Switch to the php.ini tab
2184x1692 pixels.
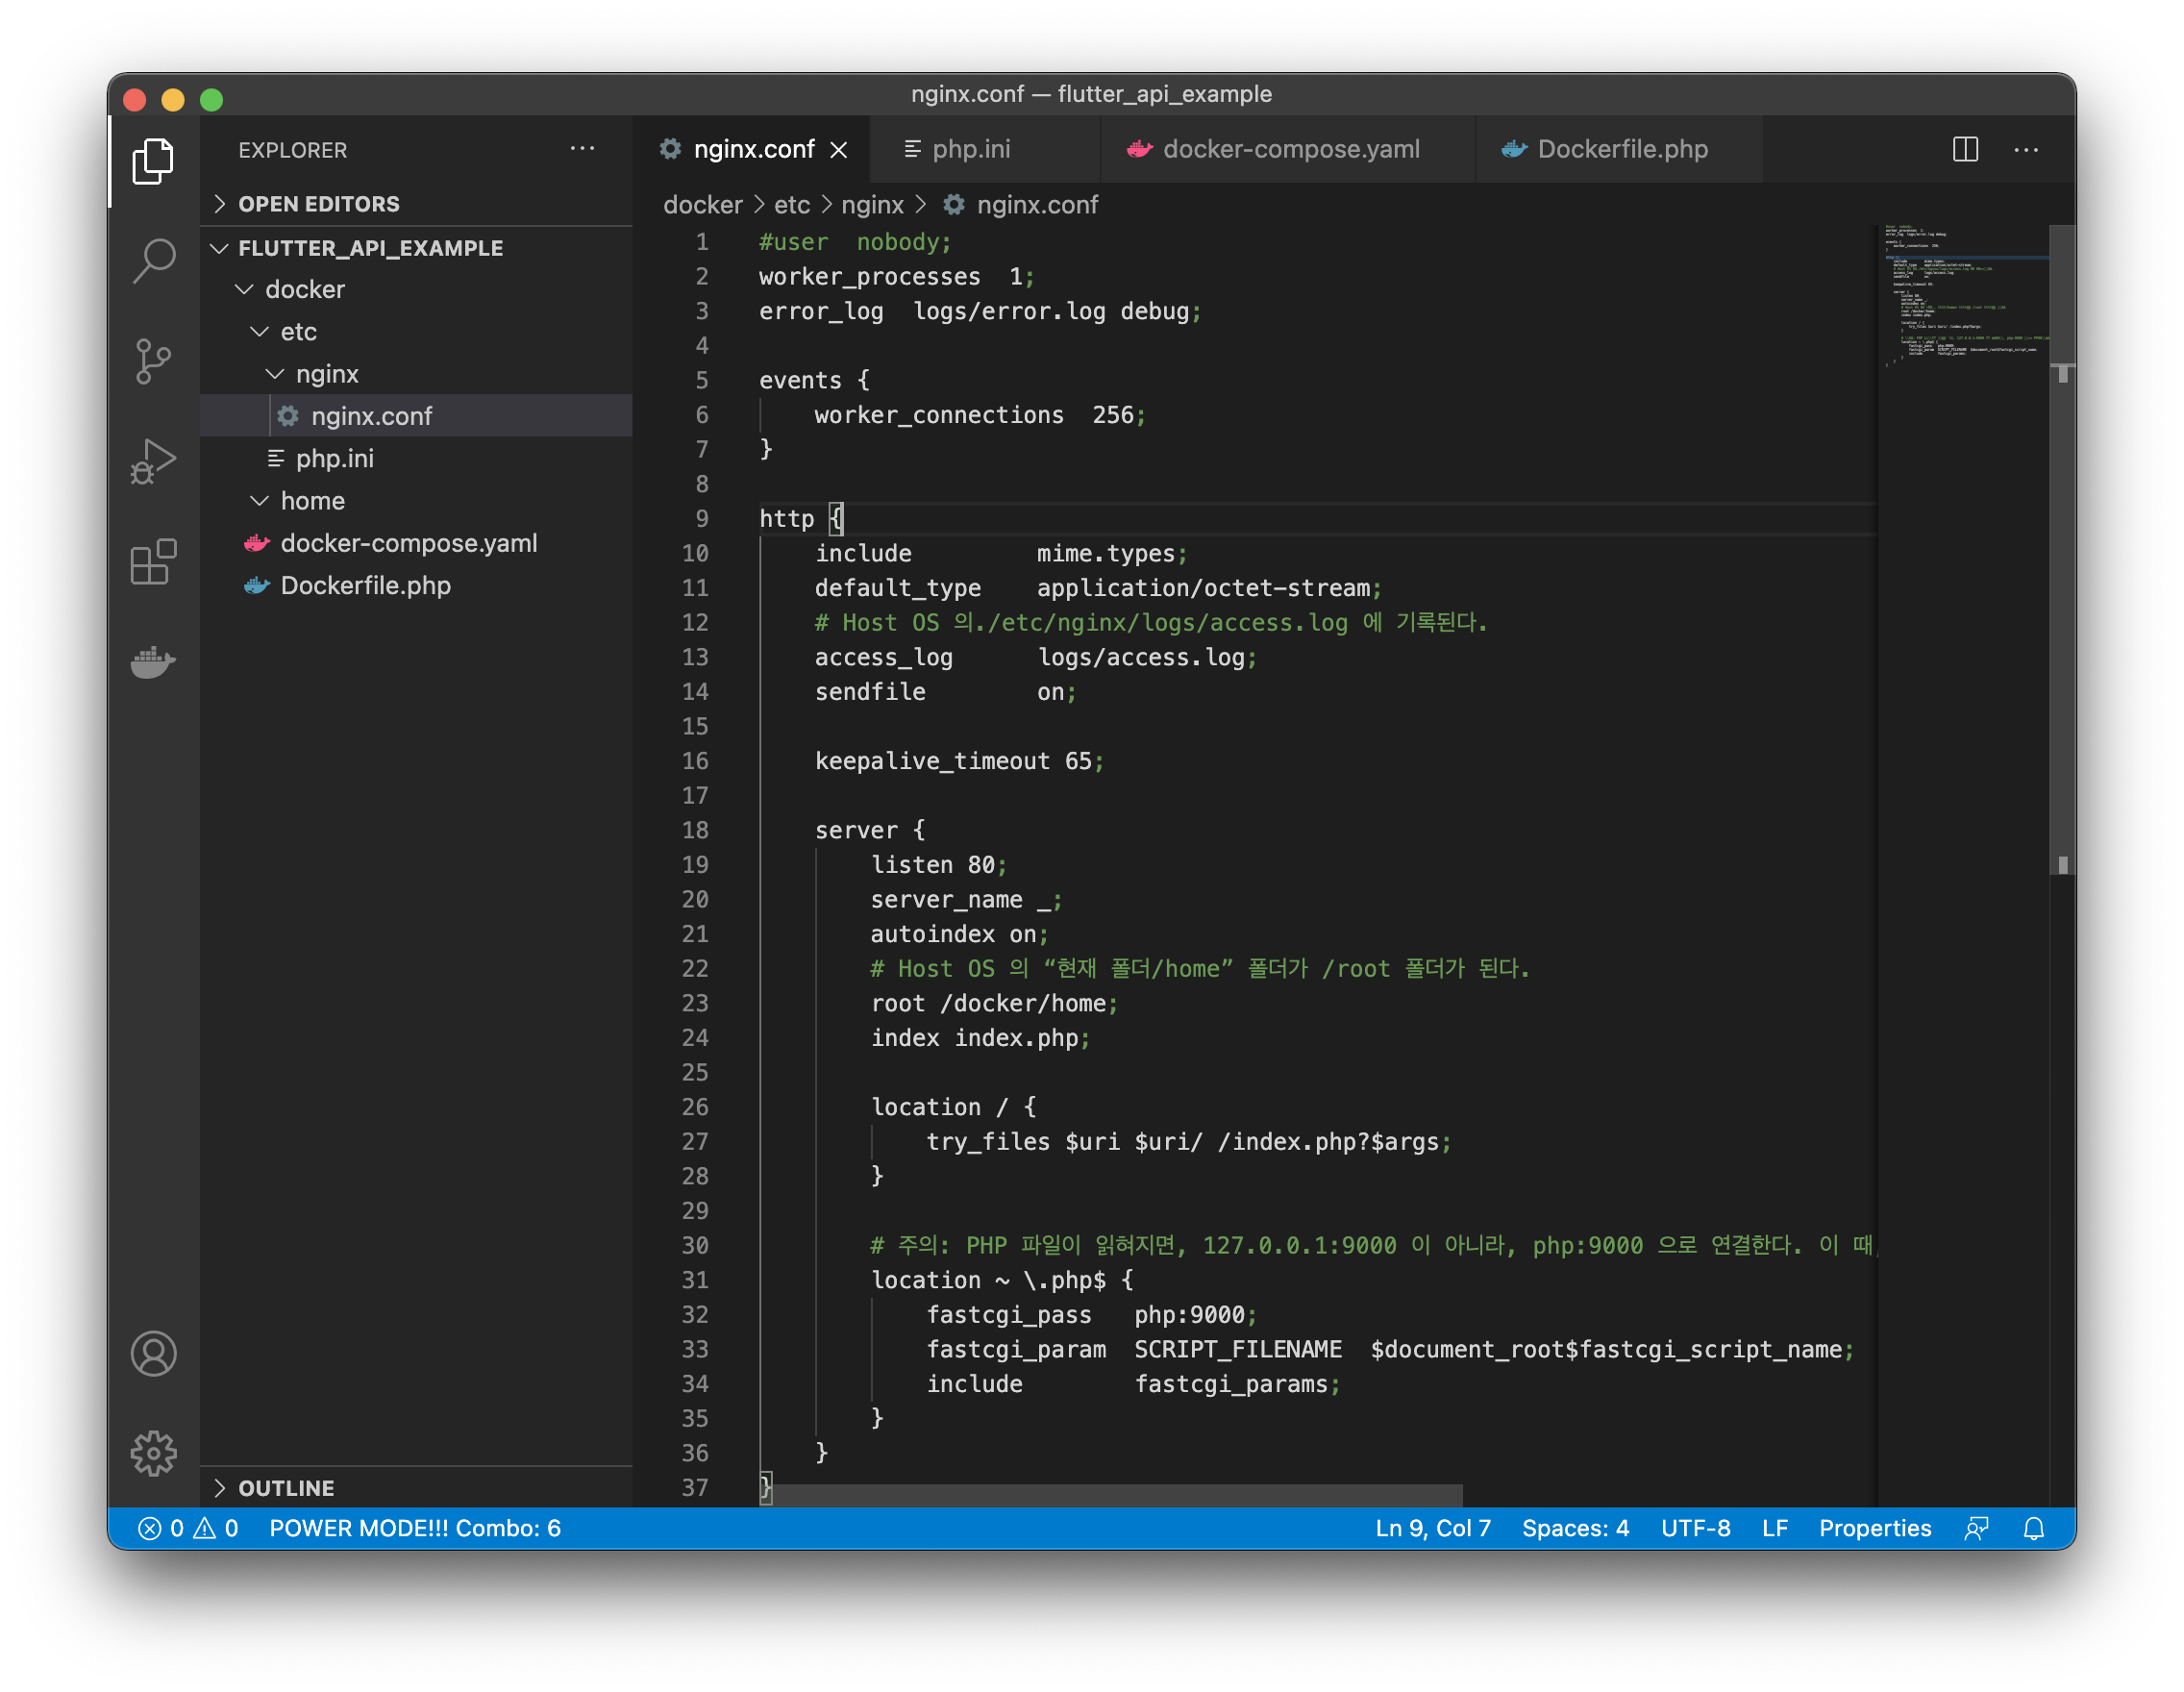click(x=970, y=150)
